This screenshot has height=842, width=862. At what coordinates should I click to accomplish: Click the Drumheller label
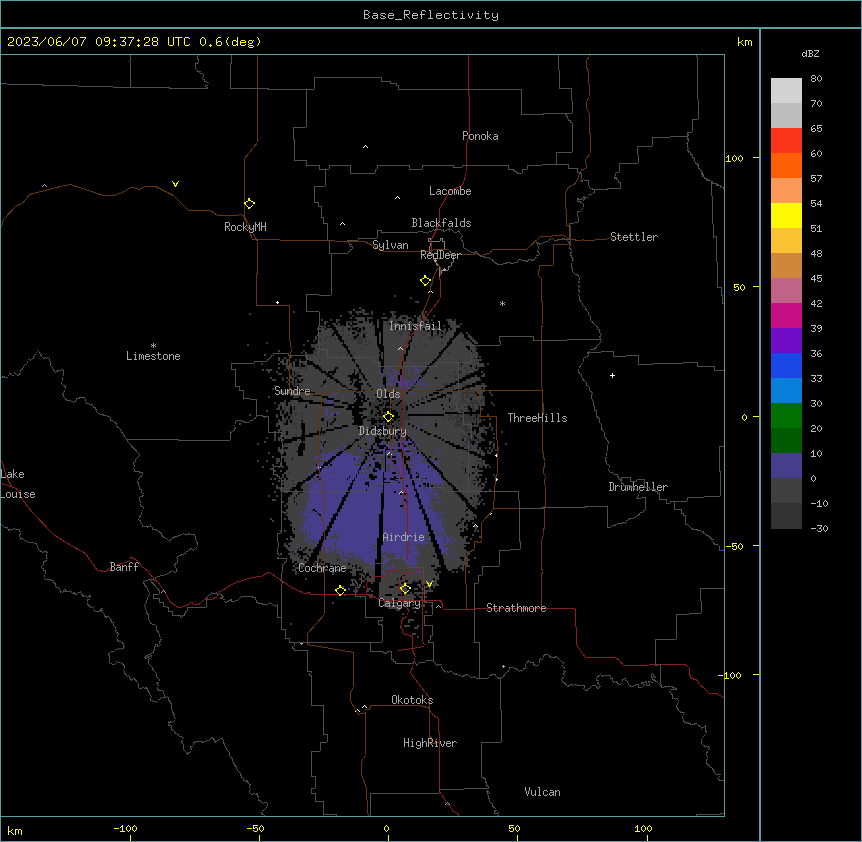638,487
